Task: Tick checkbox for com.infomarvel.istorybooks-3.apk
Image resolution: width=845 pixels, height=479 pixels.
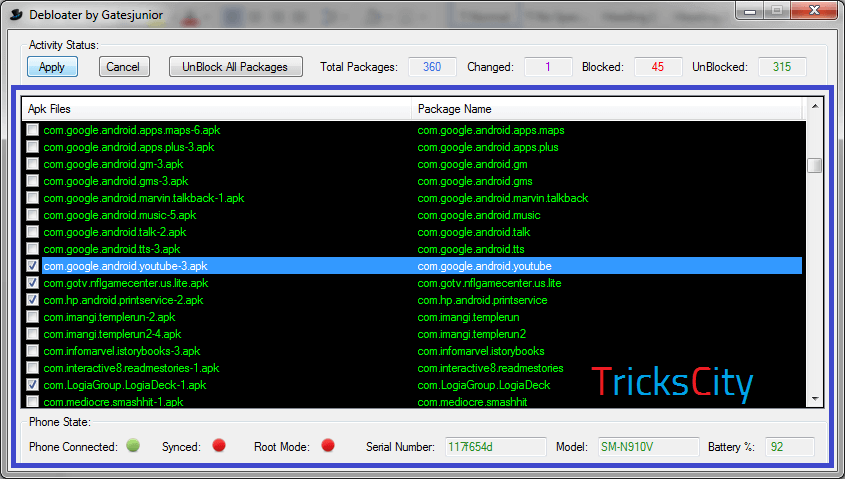Action: 33,351
